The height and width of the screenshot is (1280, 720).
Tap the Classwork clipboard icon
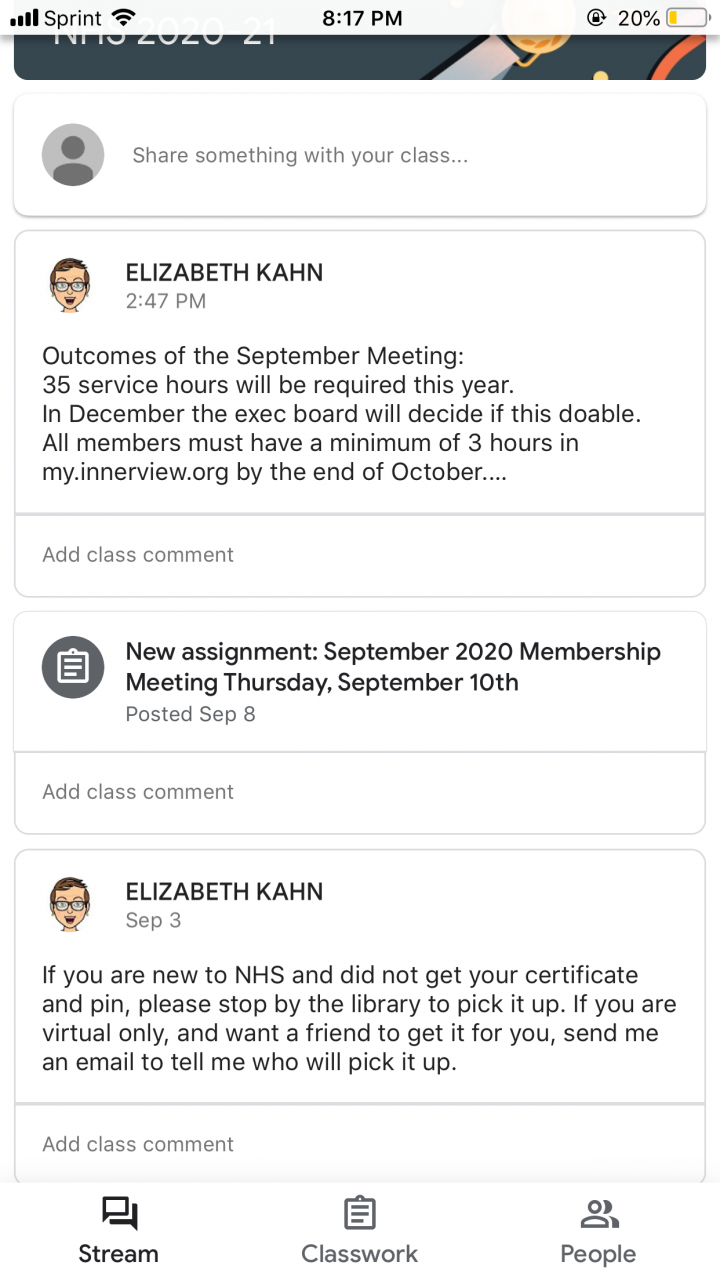pyautogui.click(x=359, y=1214)
